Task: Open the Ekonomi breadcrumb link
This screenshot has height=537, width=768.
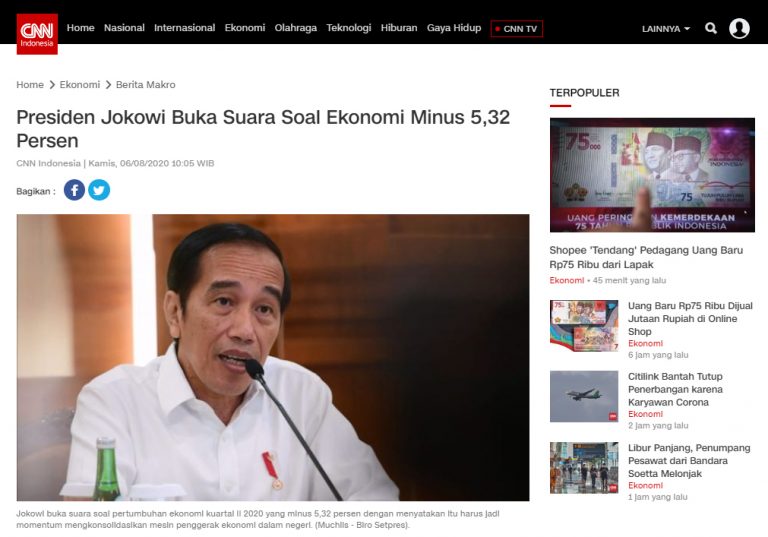Action: coord(80,84)
